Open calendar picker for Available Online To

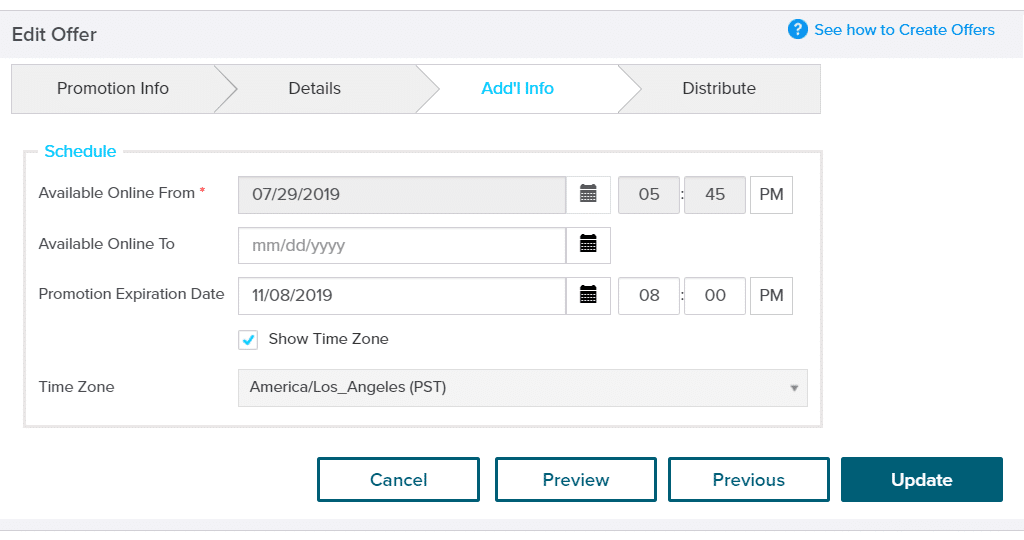pos(588,246)
